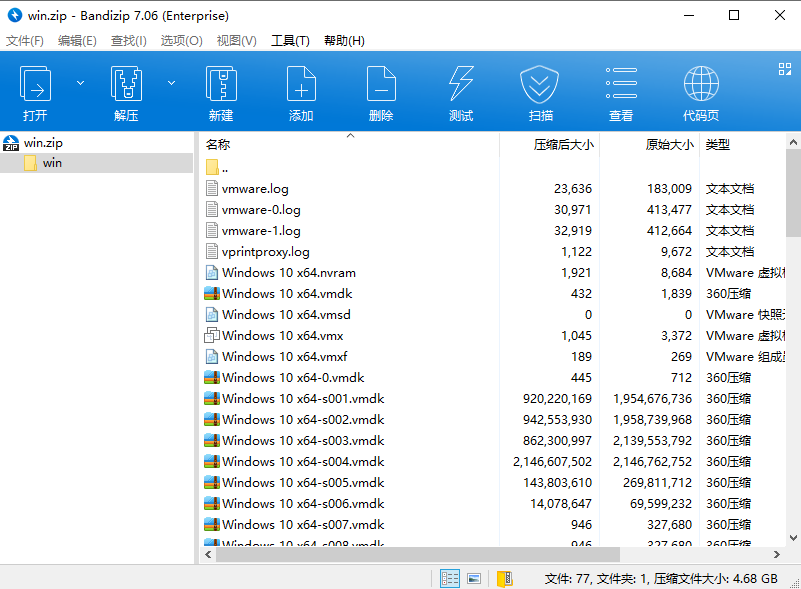Select the Windows 10 x64.nvram file icon
801x589 pixels.
click(211, 272)
